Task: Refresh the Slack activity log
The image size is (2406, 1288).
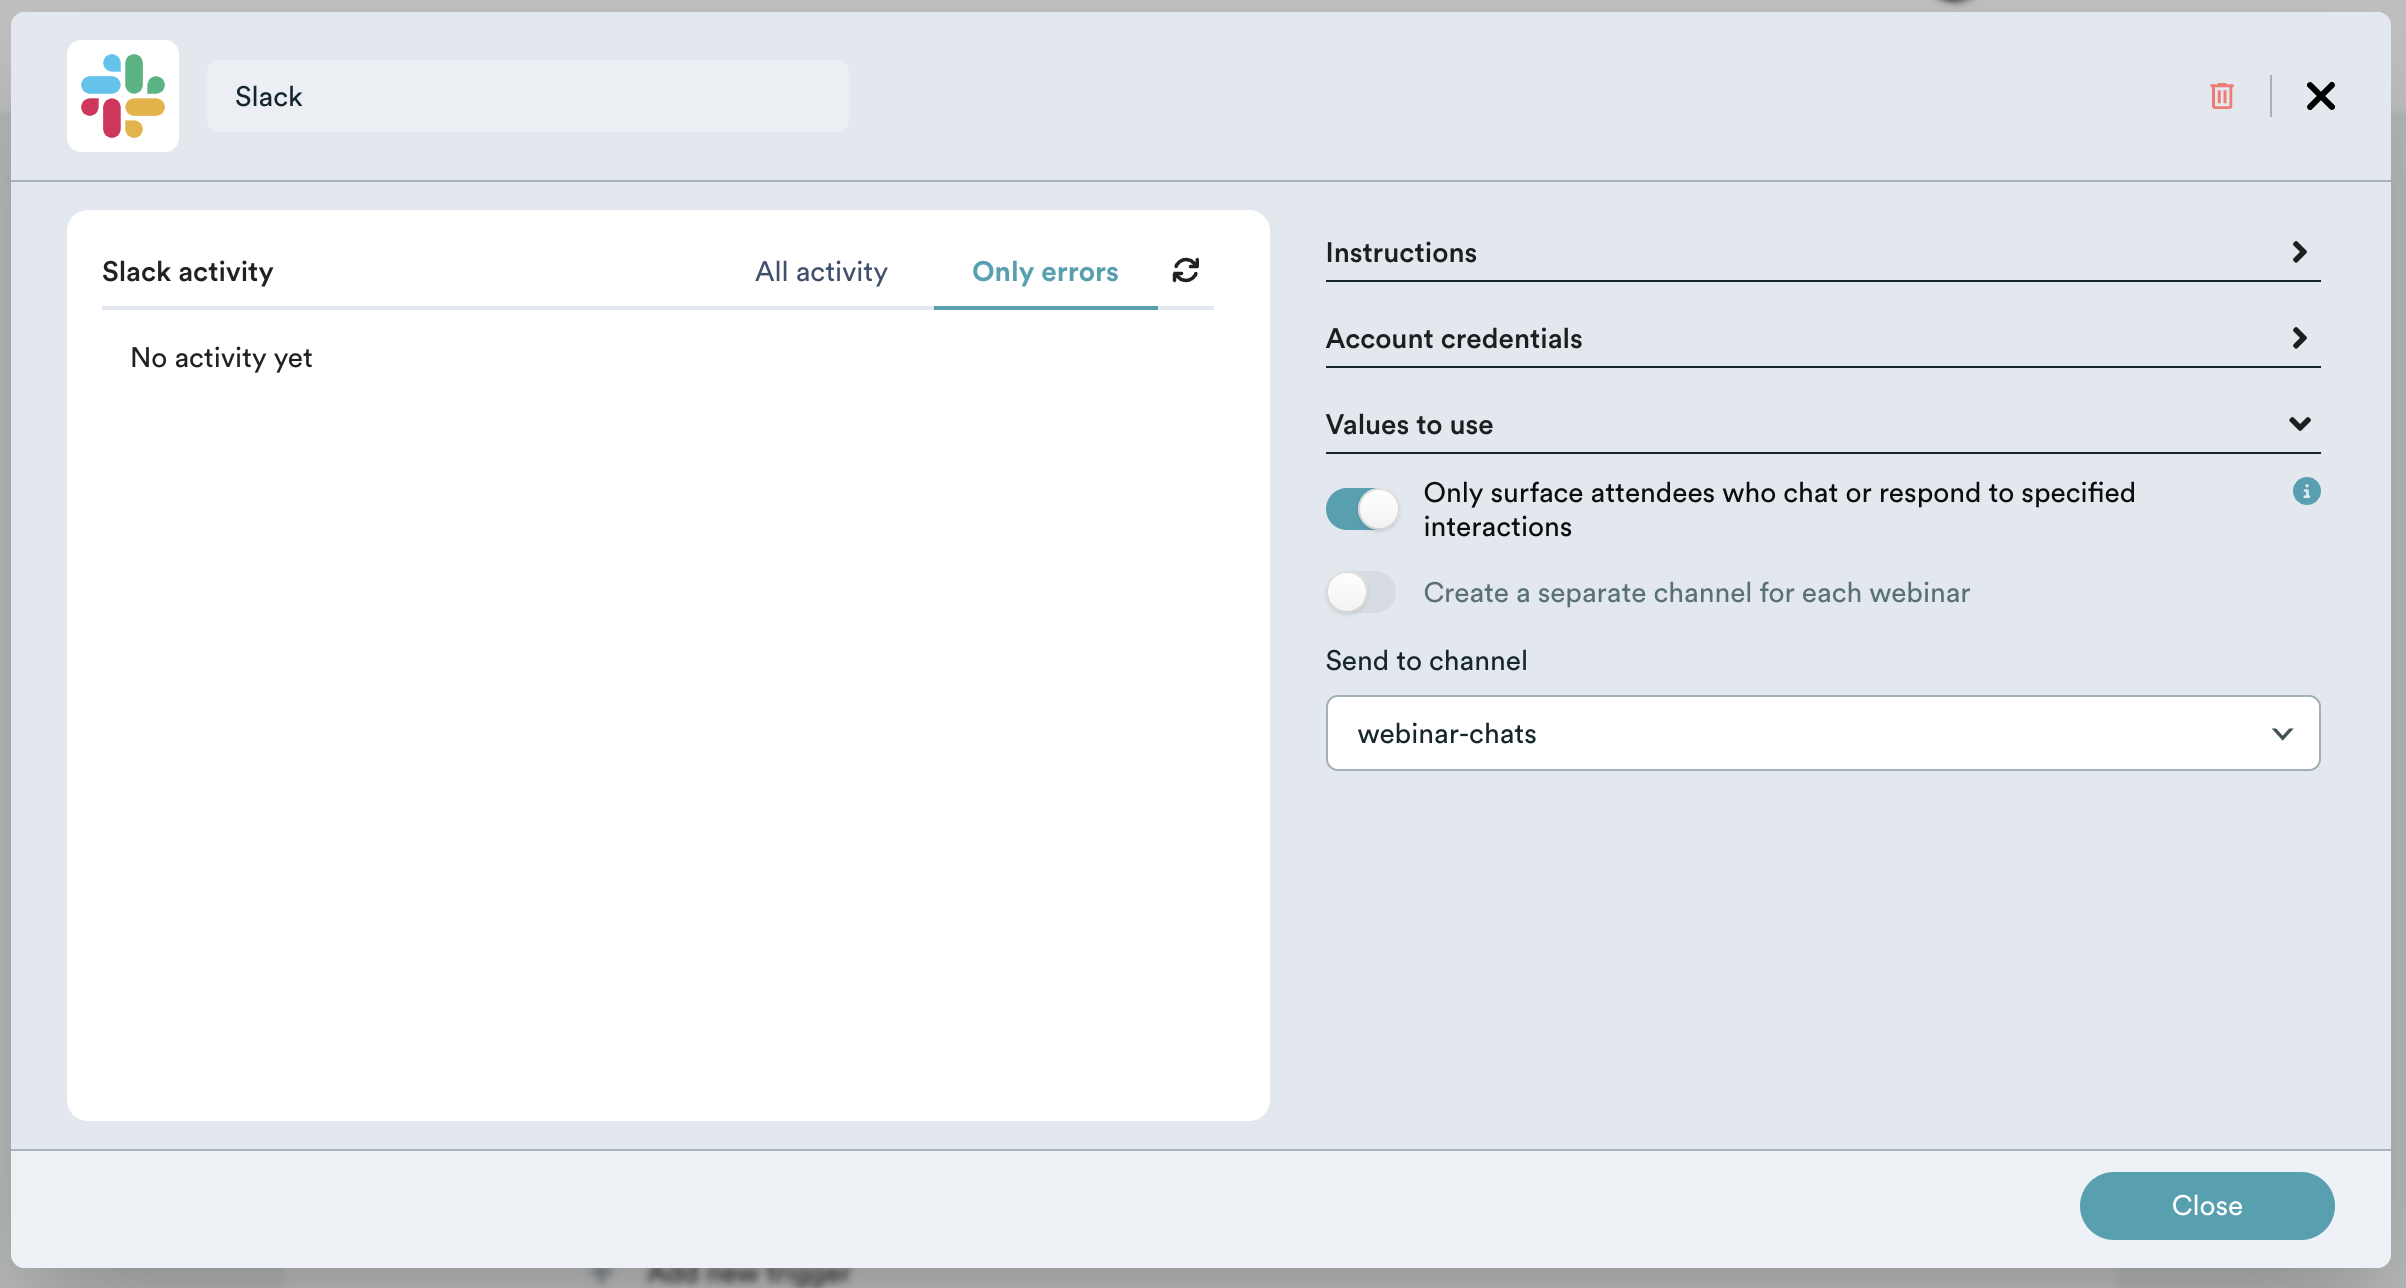Action: (x=1186, y=270)
